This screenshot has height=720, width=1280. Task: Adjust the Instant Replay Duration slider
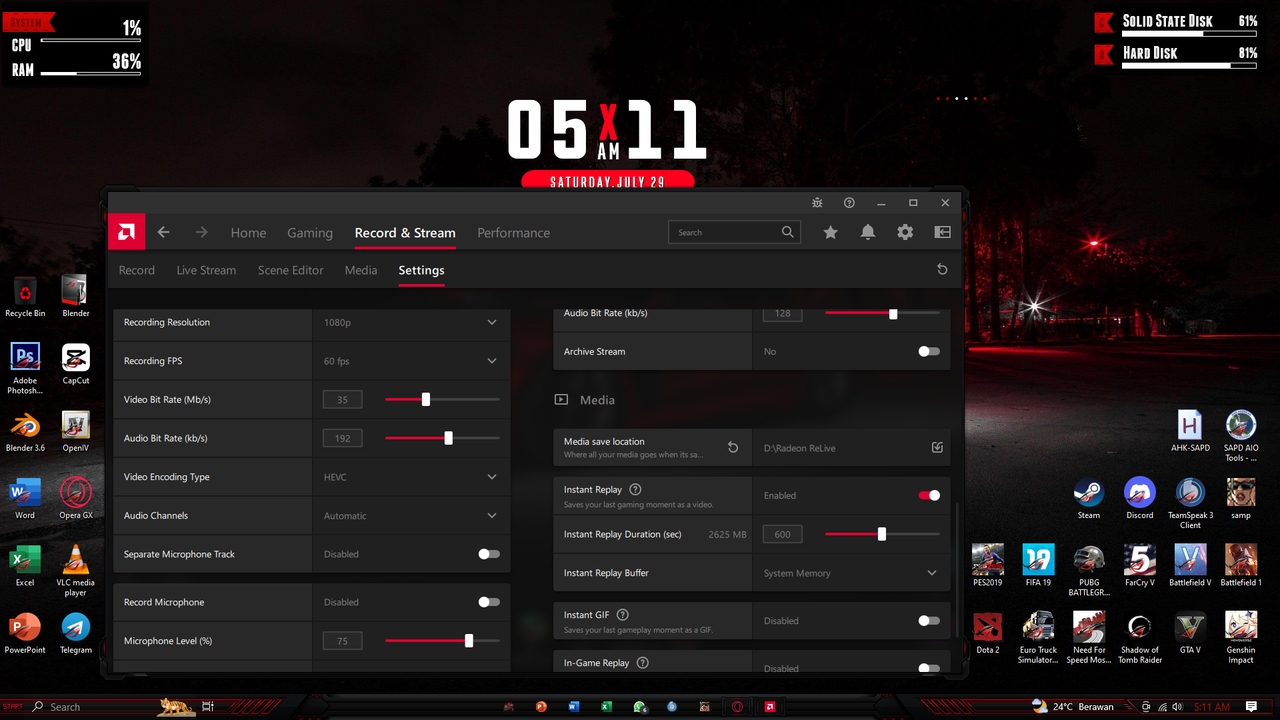point(882,534)
